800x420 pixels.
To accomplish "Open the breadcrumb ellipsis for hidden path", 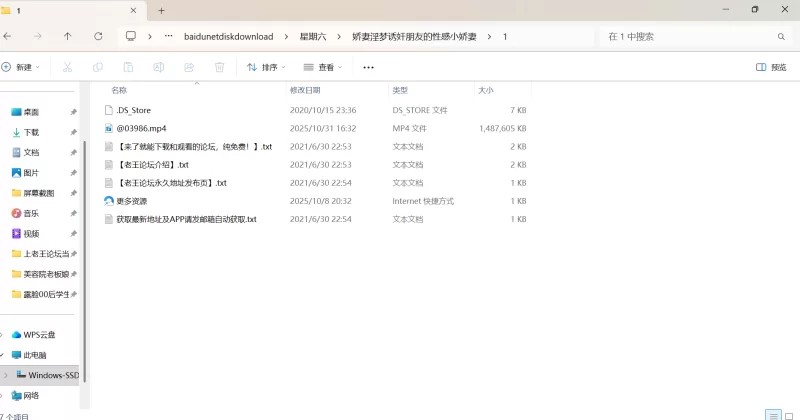I will [168, 36].
